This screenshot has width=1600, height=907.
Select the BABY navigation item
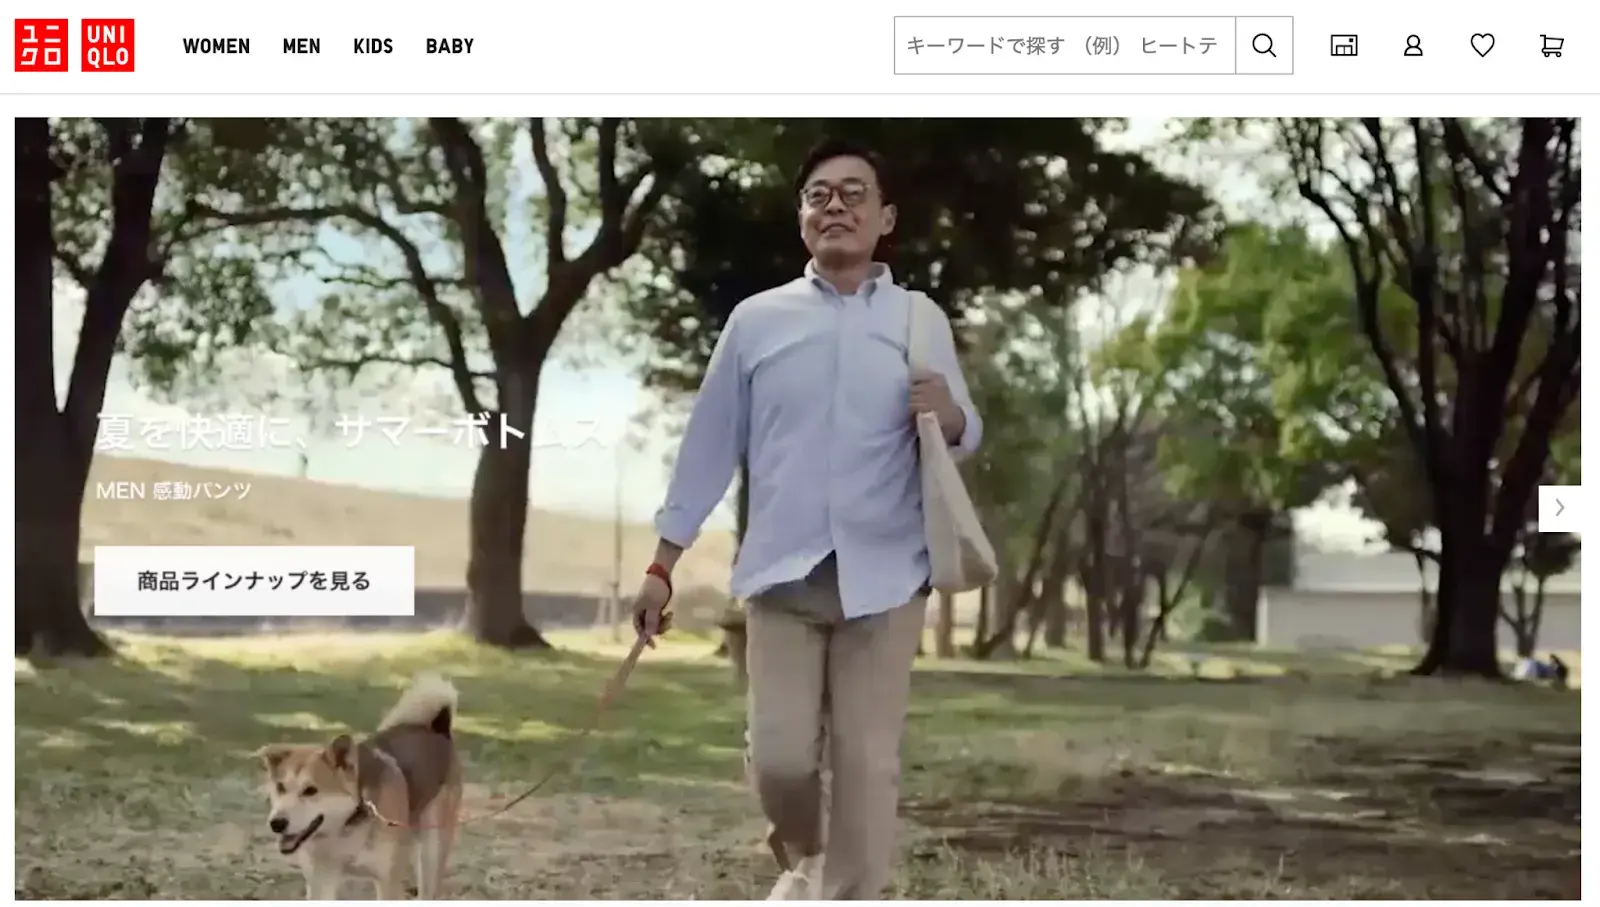pyautogui.click(x=450, y=46)
